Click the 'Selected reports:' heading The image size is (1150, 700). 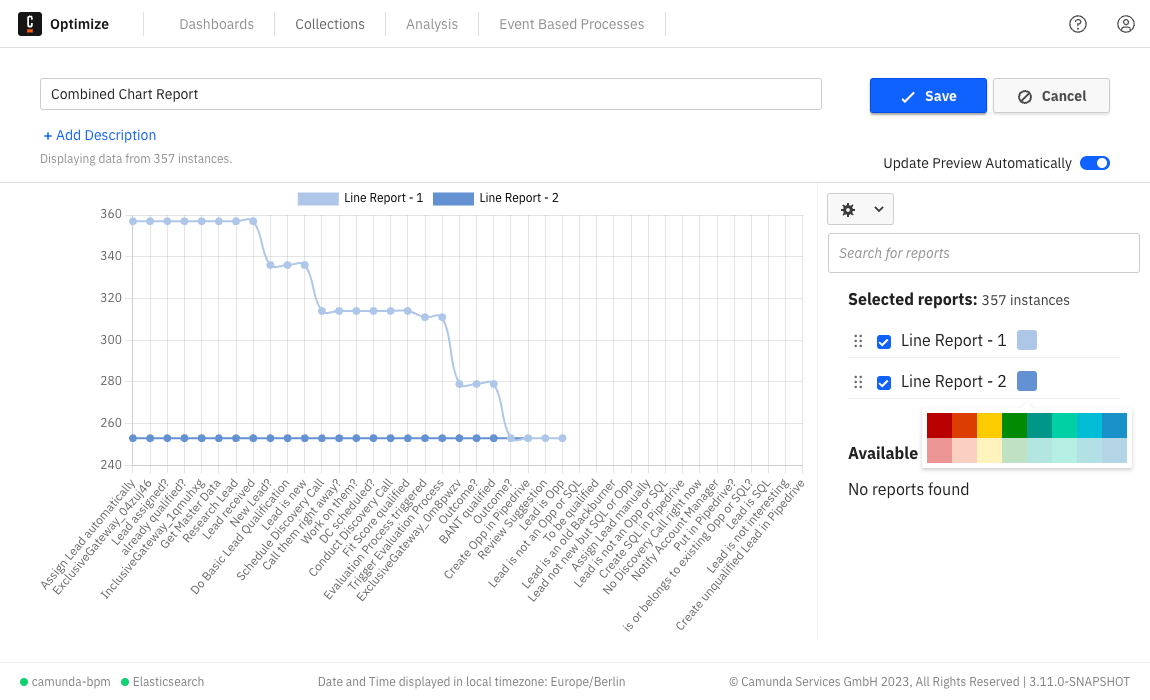[912, 299]
